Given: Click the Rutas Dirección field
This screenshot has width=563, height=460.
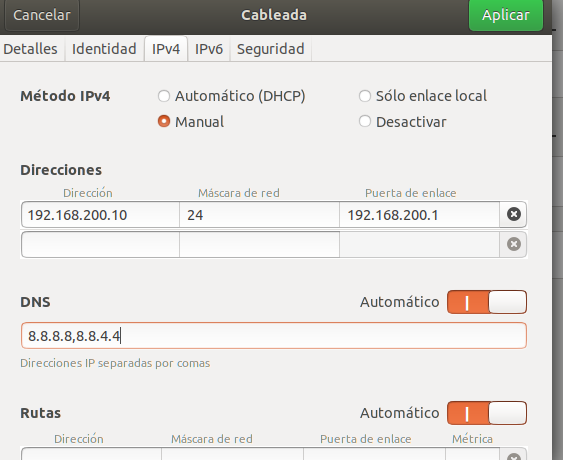Looking at the screenshot, I should pos(91,454).
